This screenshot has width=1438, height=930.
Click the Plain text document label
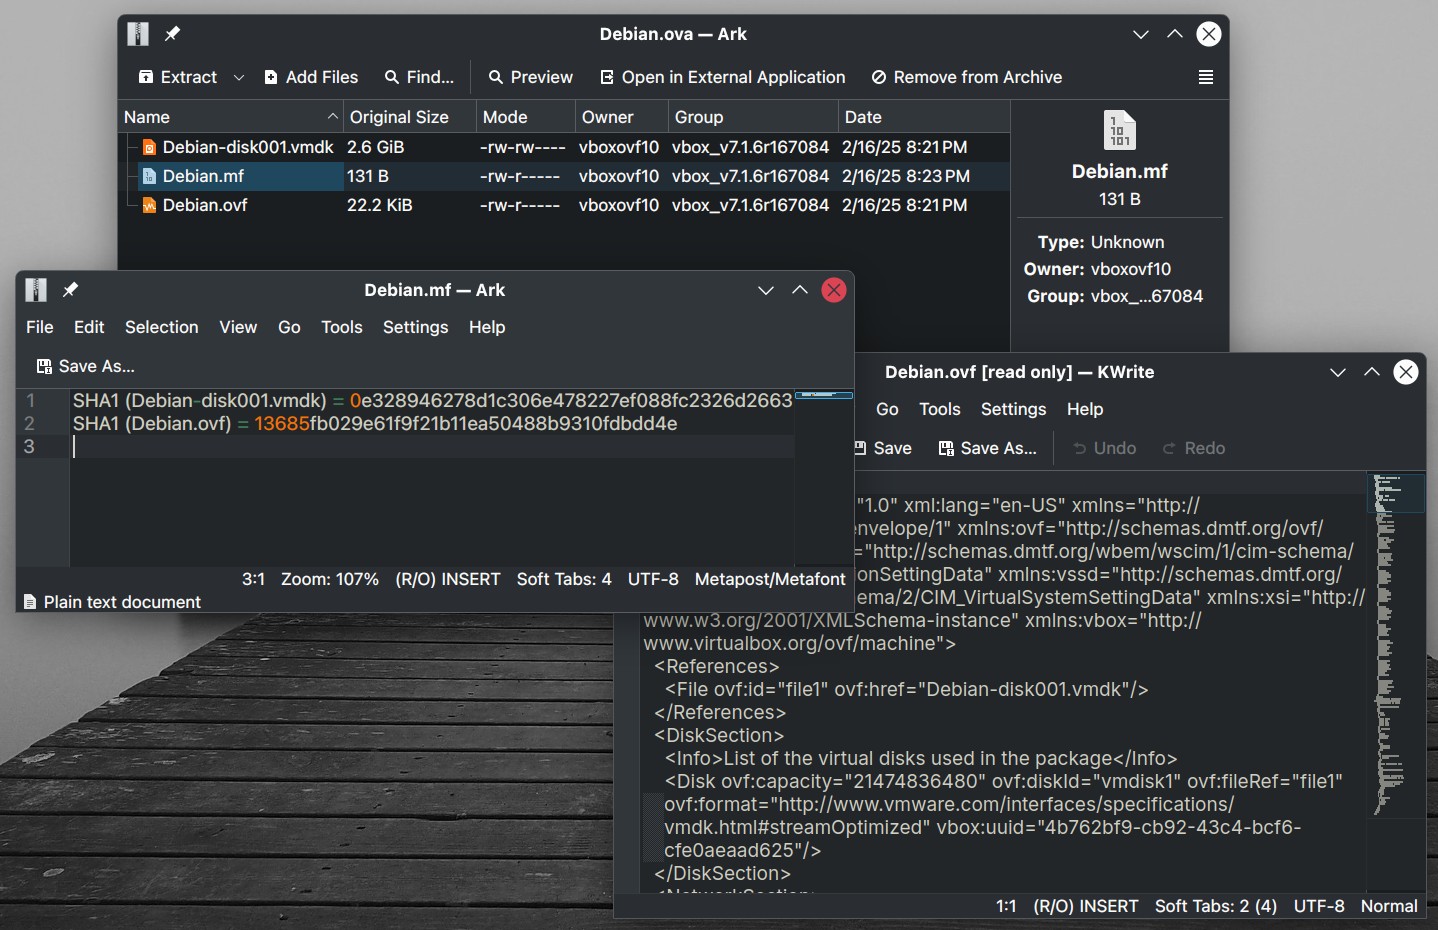[x=122, y=602]
